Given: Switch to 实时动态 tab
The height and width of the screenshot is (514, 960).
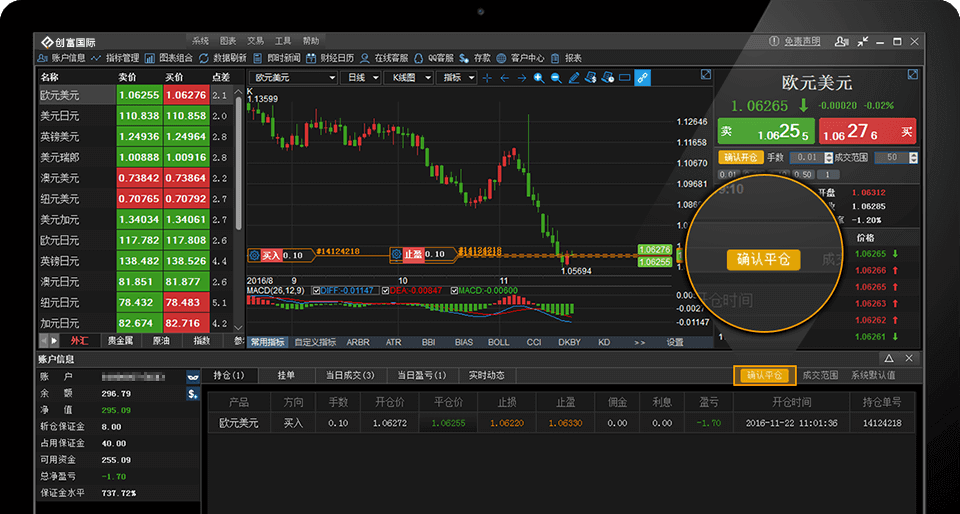Looking at the screenshot, I should [487, 375].
